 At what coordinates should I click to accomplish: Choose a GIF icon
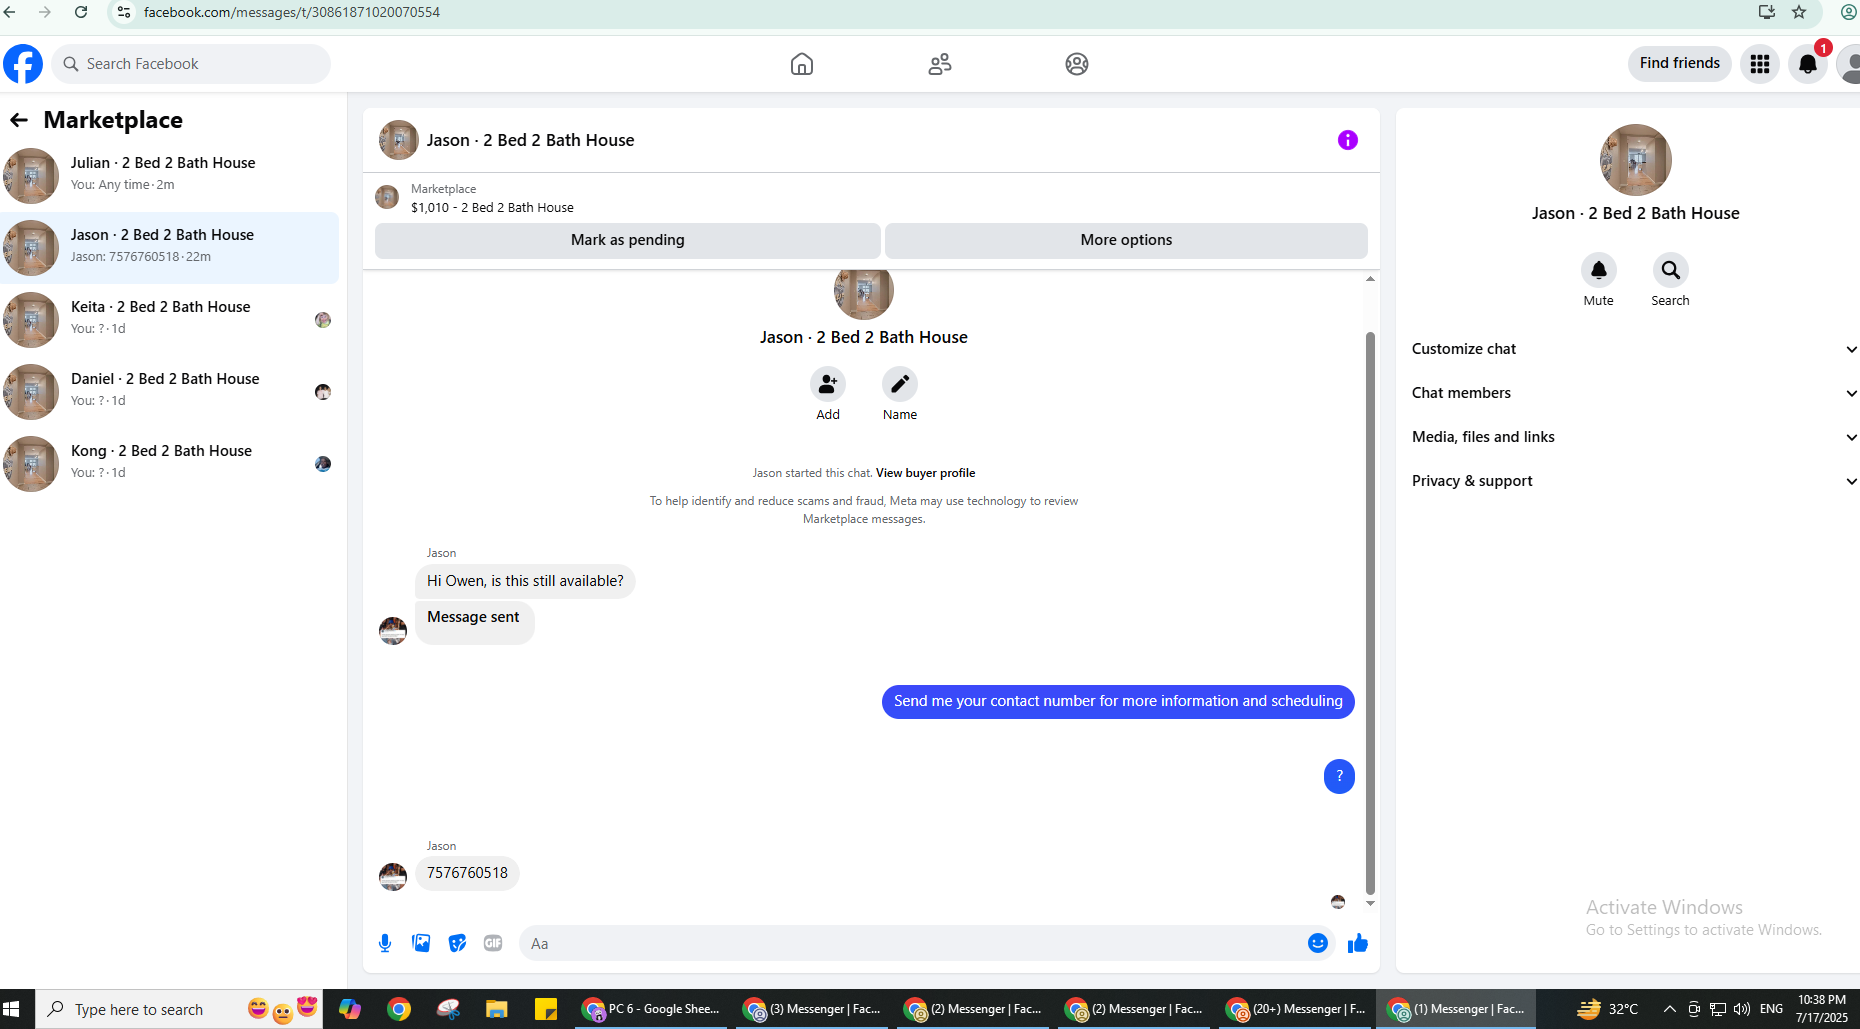point(493,943)
